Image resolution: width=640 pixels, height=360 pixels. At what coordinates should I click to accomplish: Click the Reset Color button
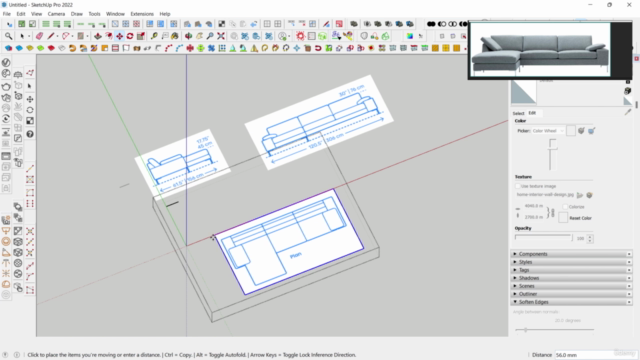point(580,218)
